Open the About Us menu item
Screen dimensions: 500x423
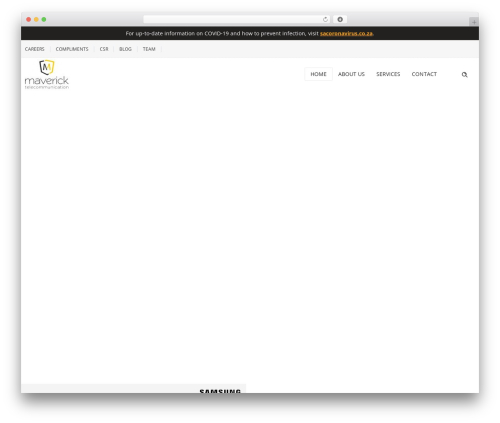(351, 74)
